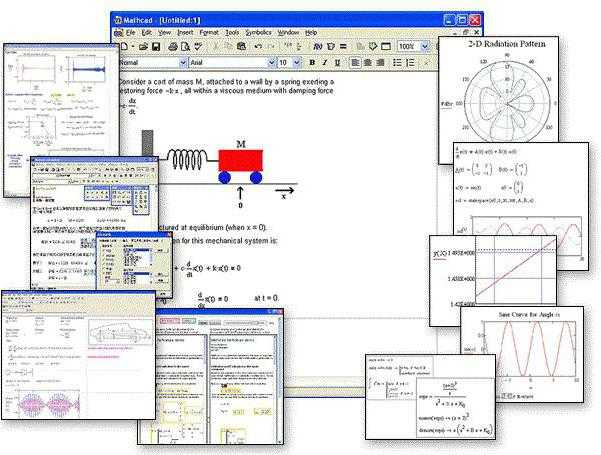Open the Format menu
This screenshot has width=601, height=455.
[x=209, y=33]
